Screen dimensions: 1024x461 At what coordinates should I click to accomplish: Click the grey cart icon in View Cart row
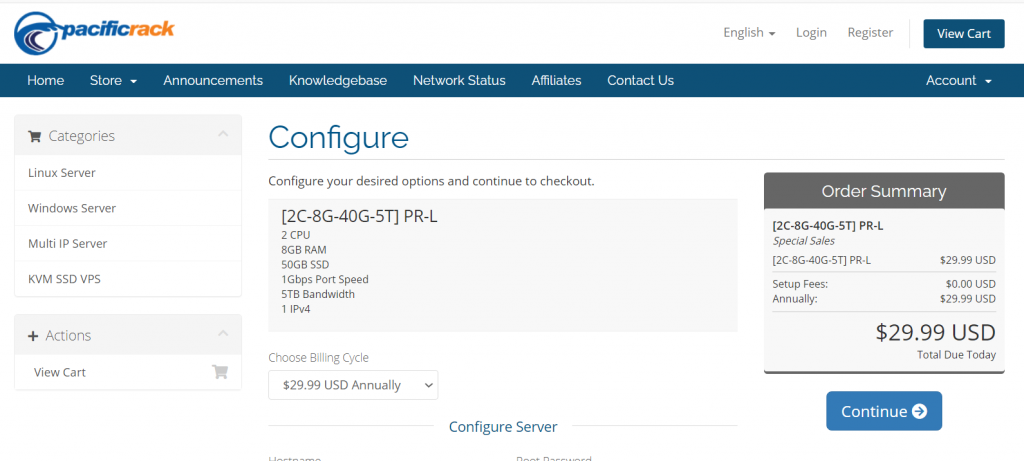tap(220, 372)
